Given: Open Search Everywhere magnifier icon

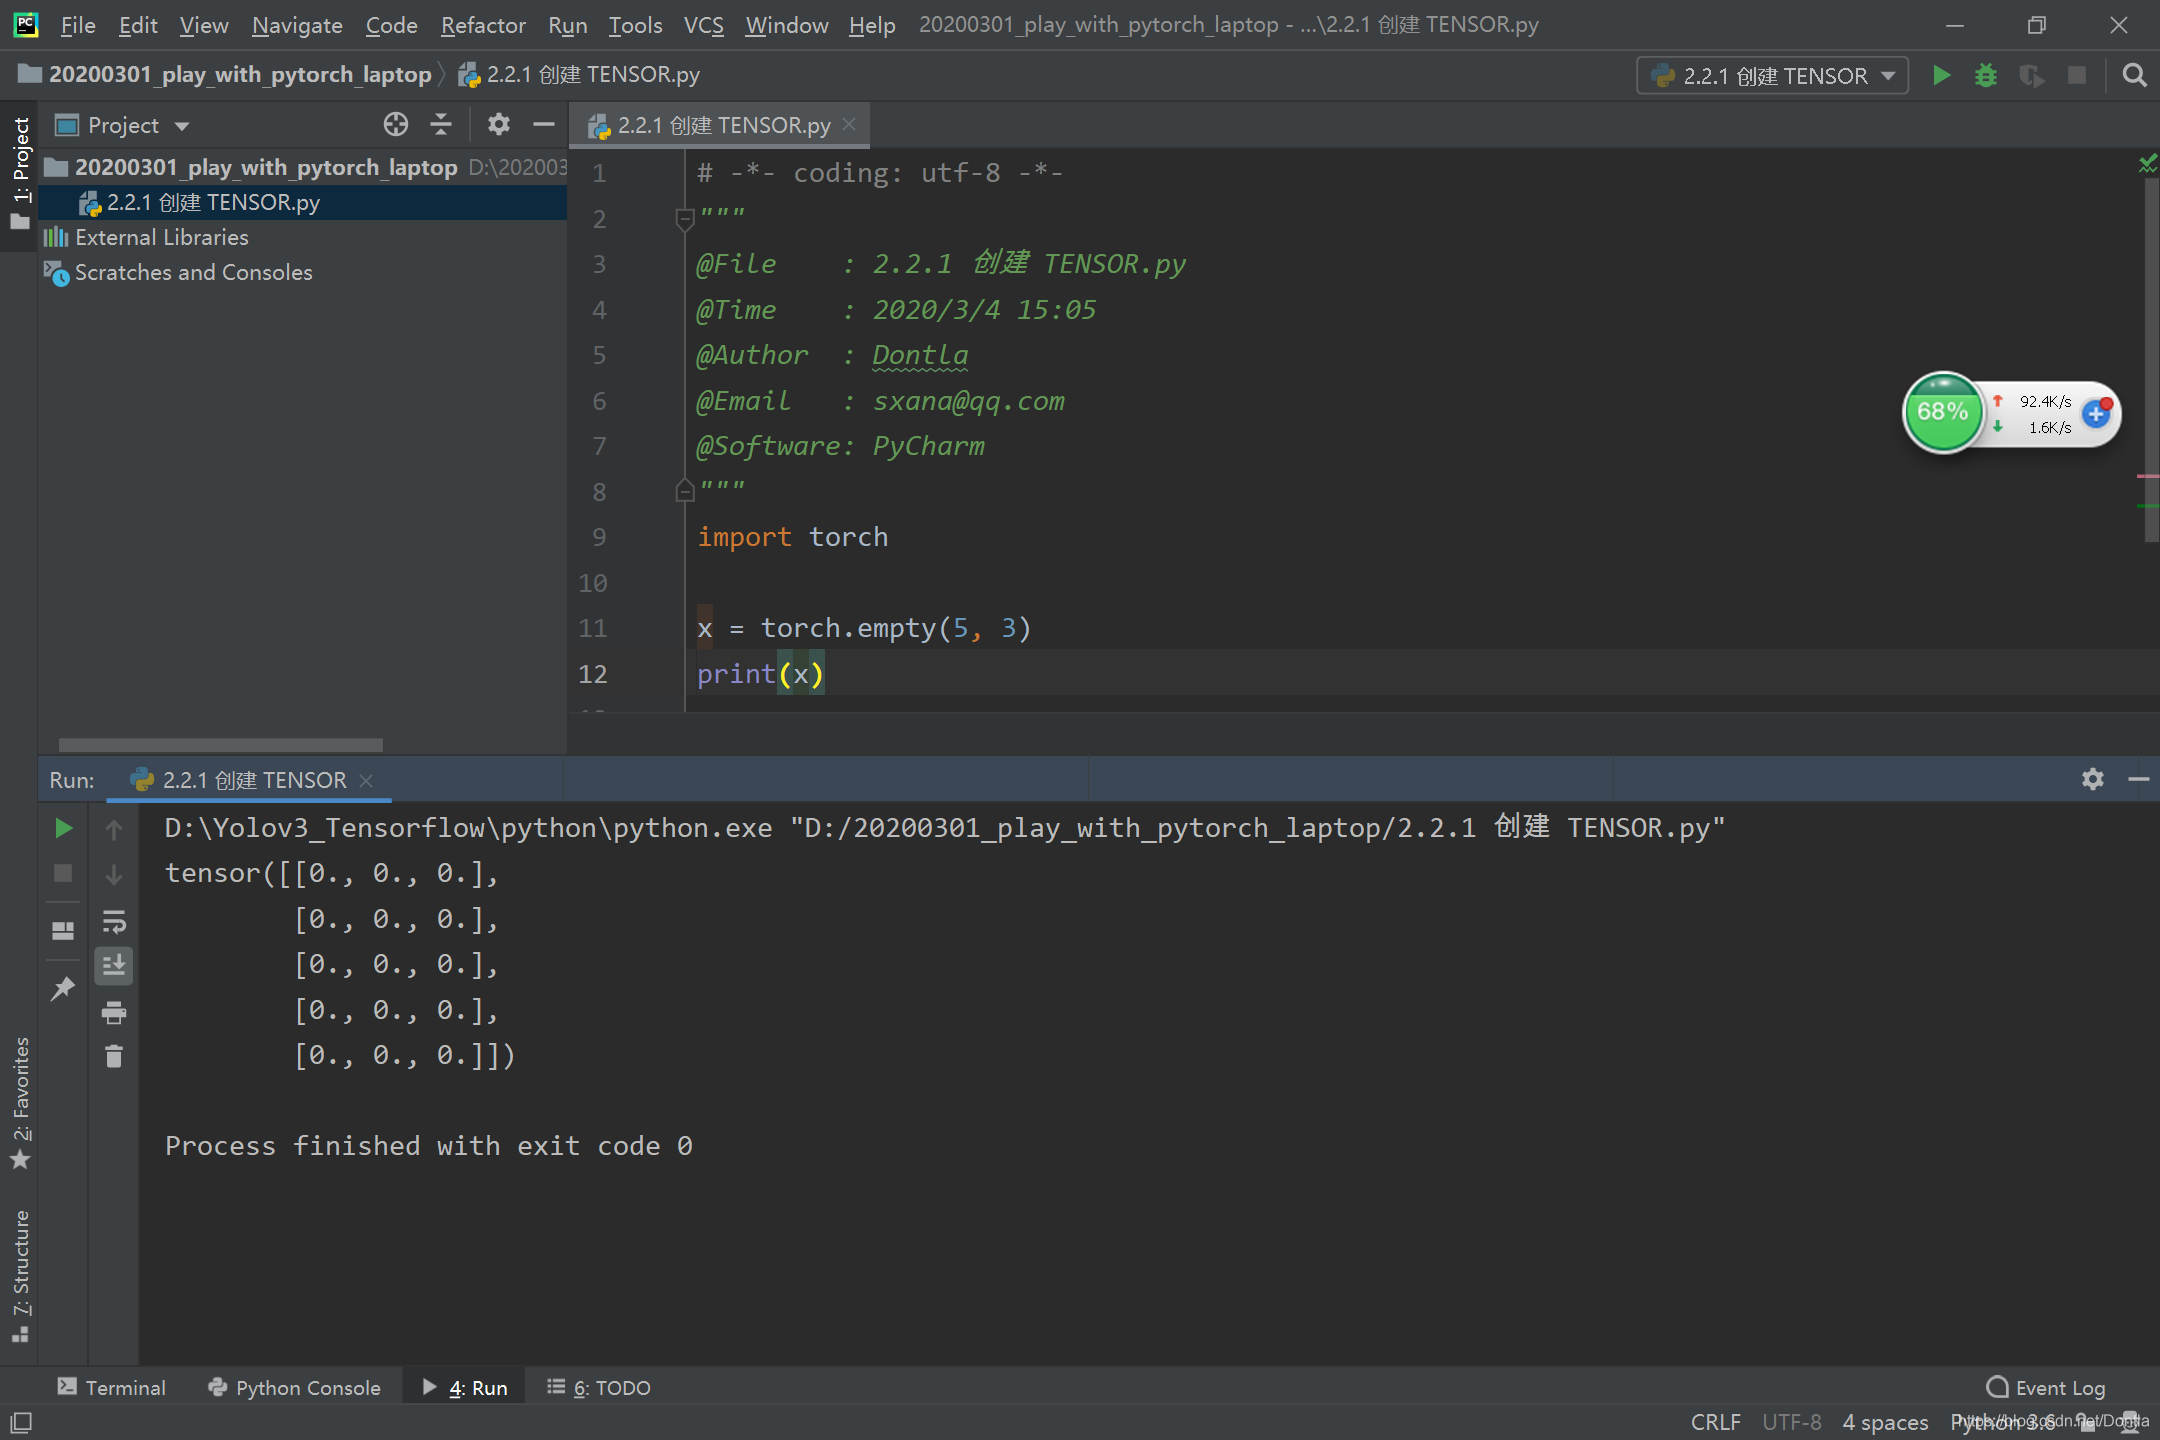Looking at the screenshot, I should point(2134,76).
